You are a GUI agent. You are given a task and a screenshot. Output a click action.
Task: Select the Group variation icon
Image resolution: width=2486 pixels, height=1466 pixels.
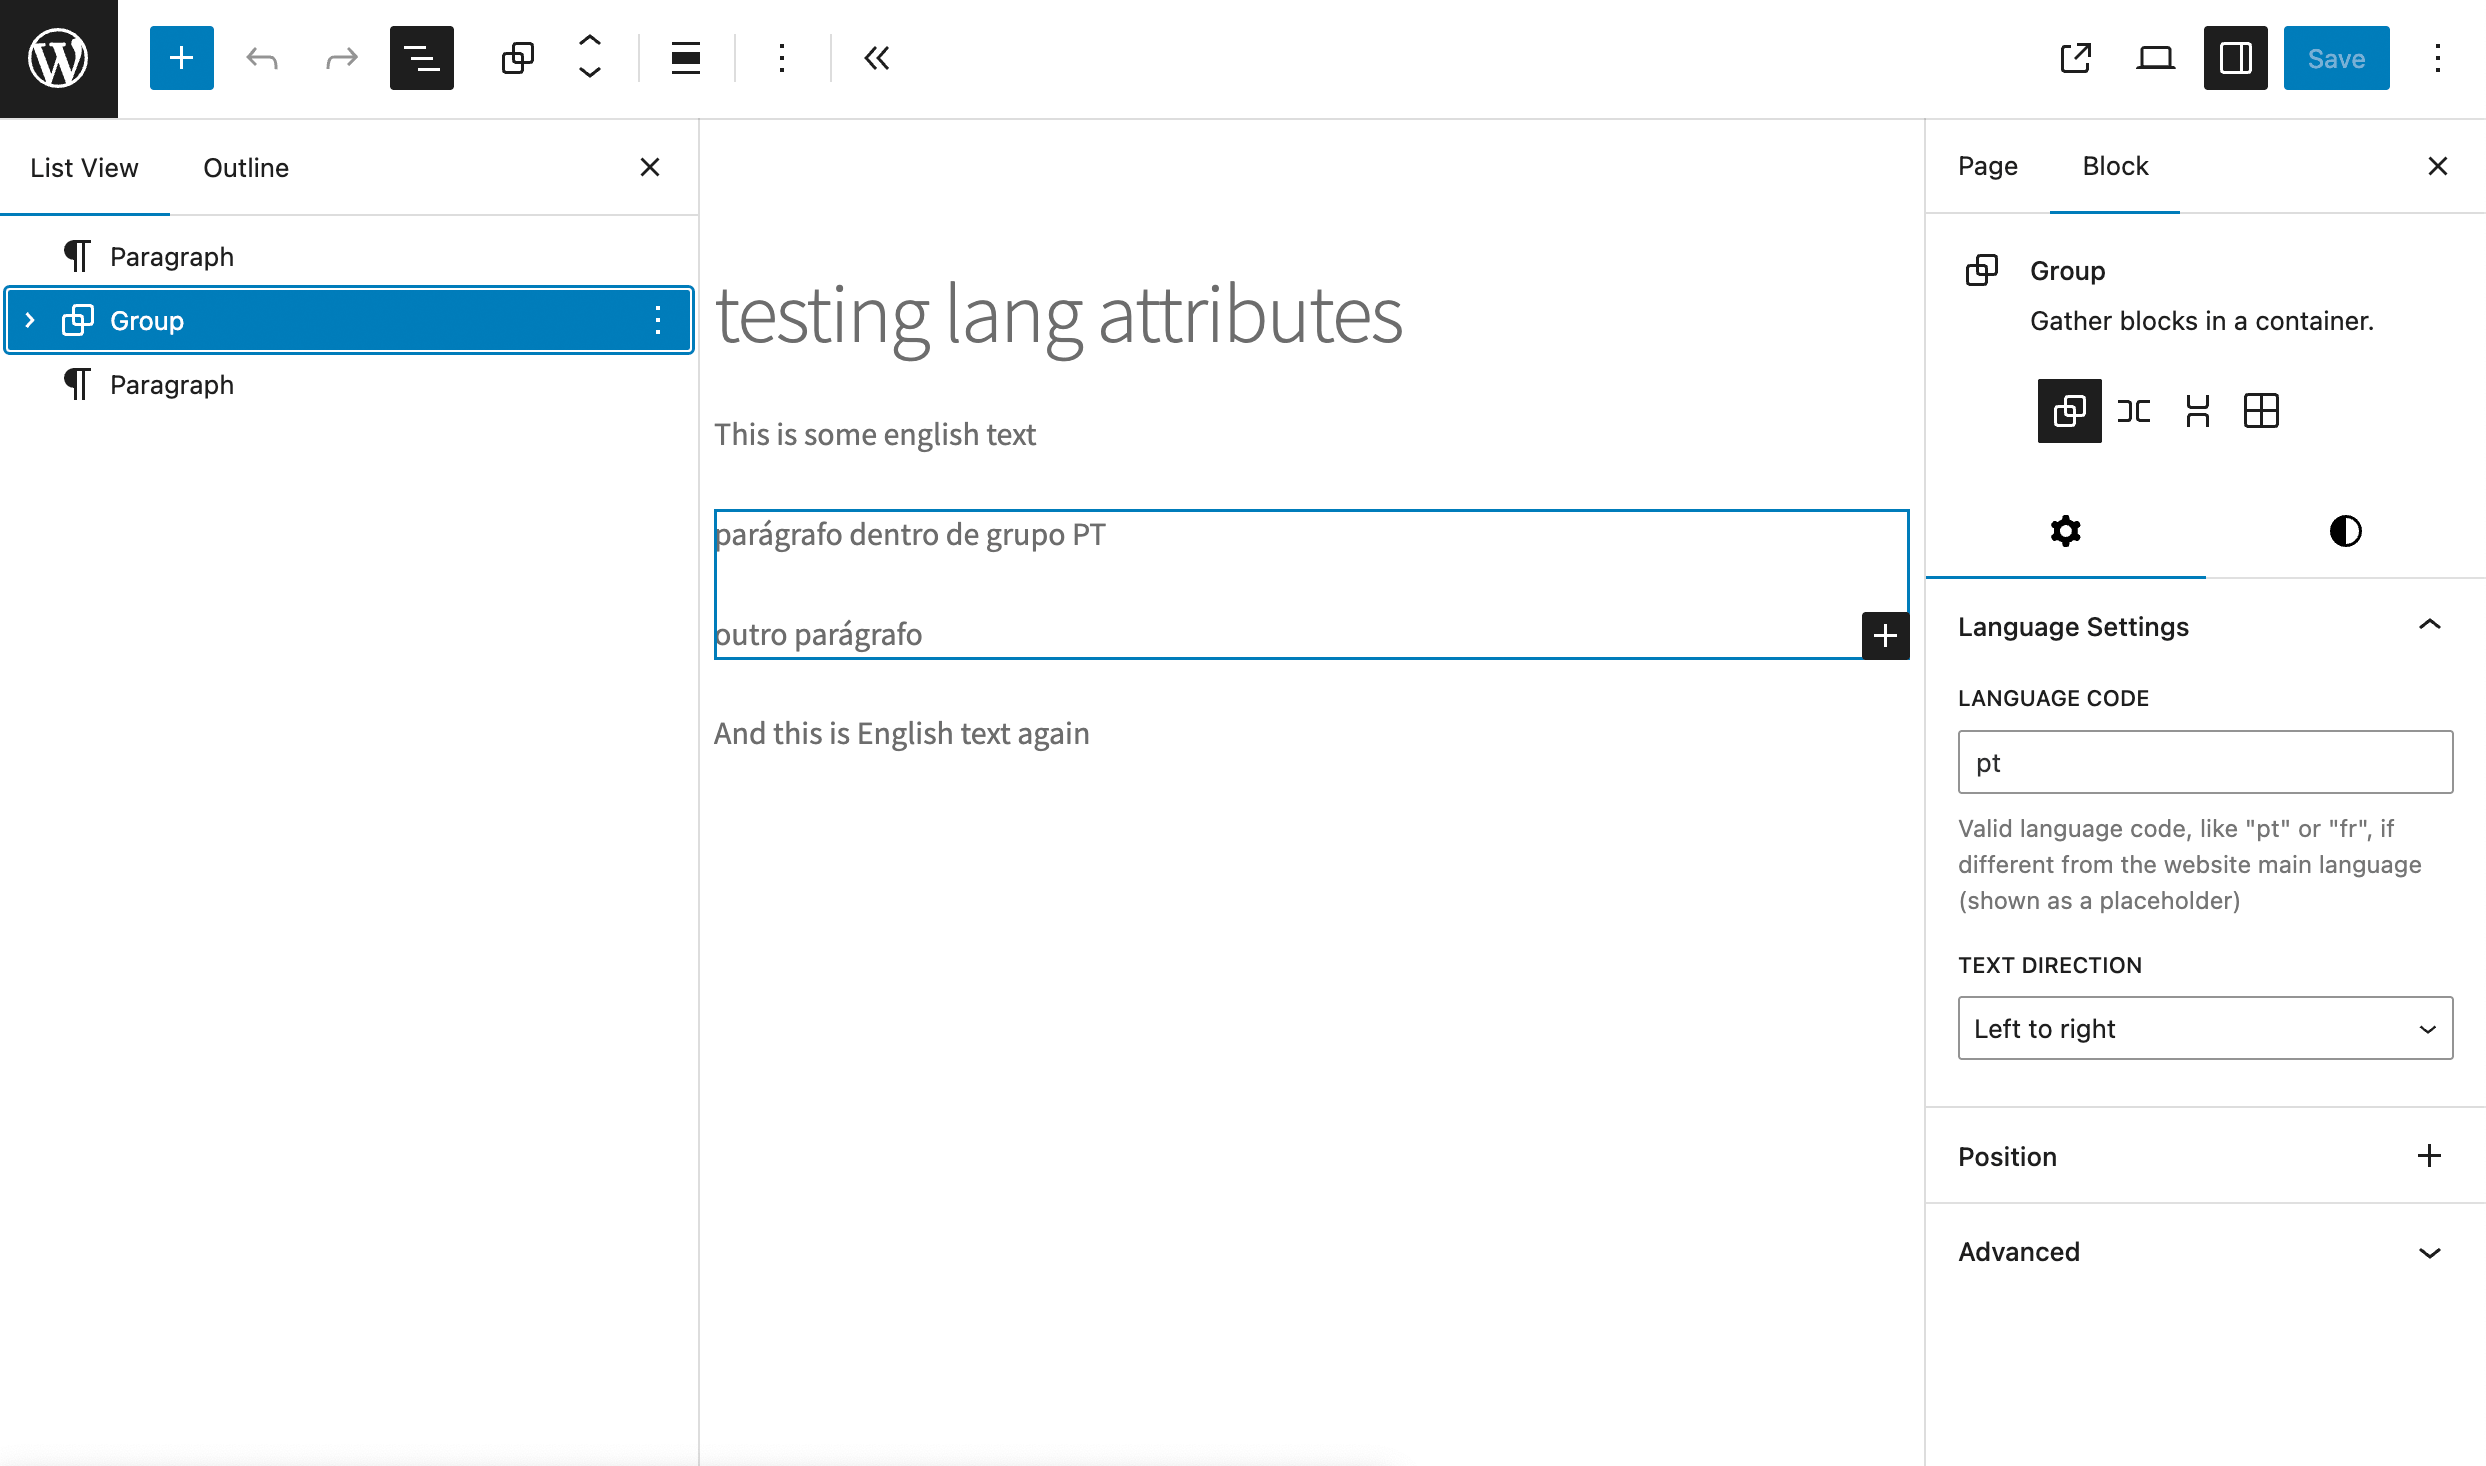click(2069, 410)
